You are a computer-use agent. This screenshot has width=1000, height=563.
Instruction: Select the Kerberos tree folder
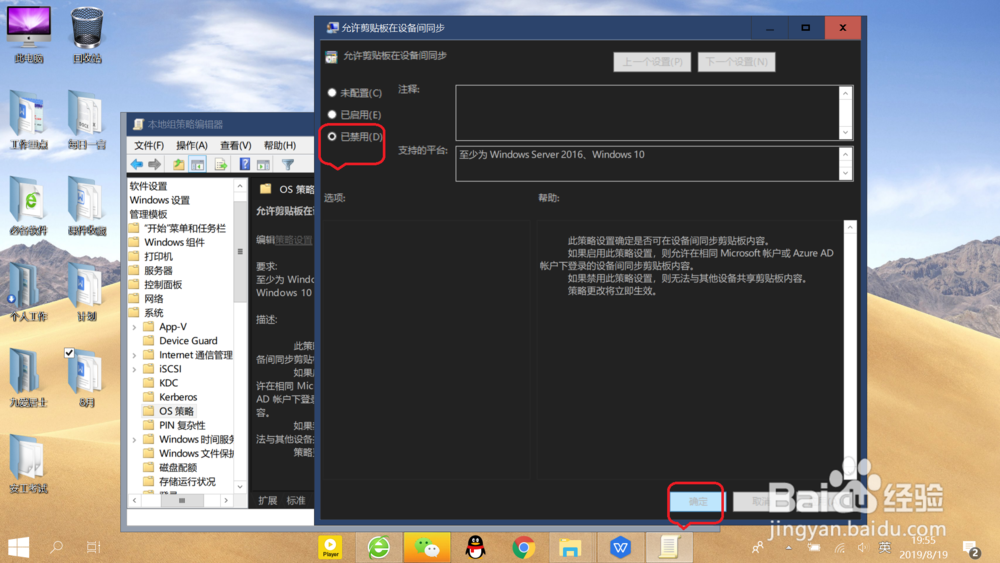[x=170, y=397]
